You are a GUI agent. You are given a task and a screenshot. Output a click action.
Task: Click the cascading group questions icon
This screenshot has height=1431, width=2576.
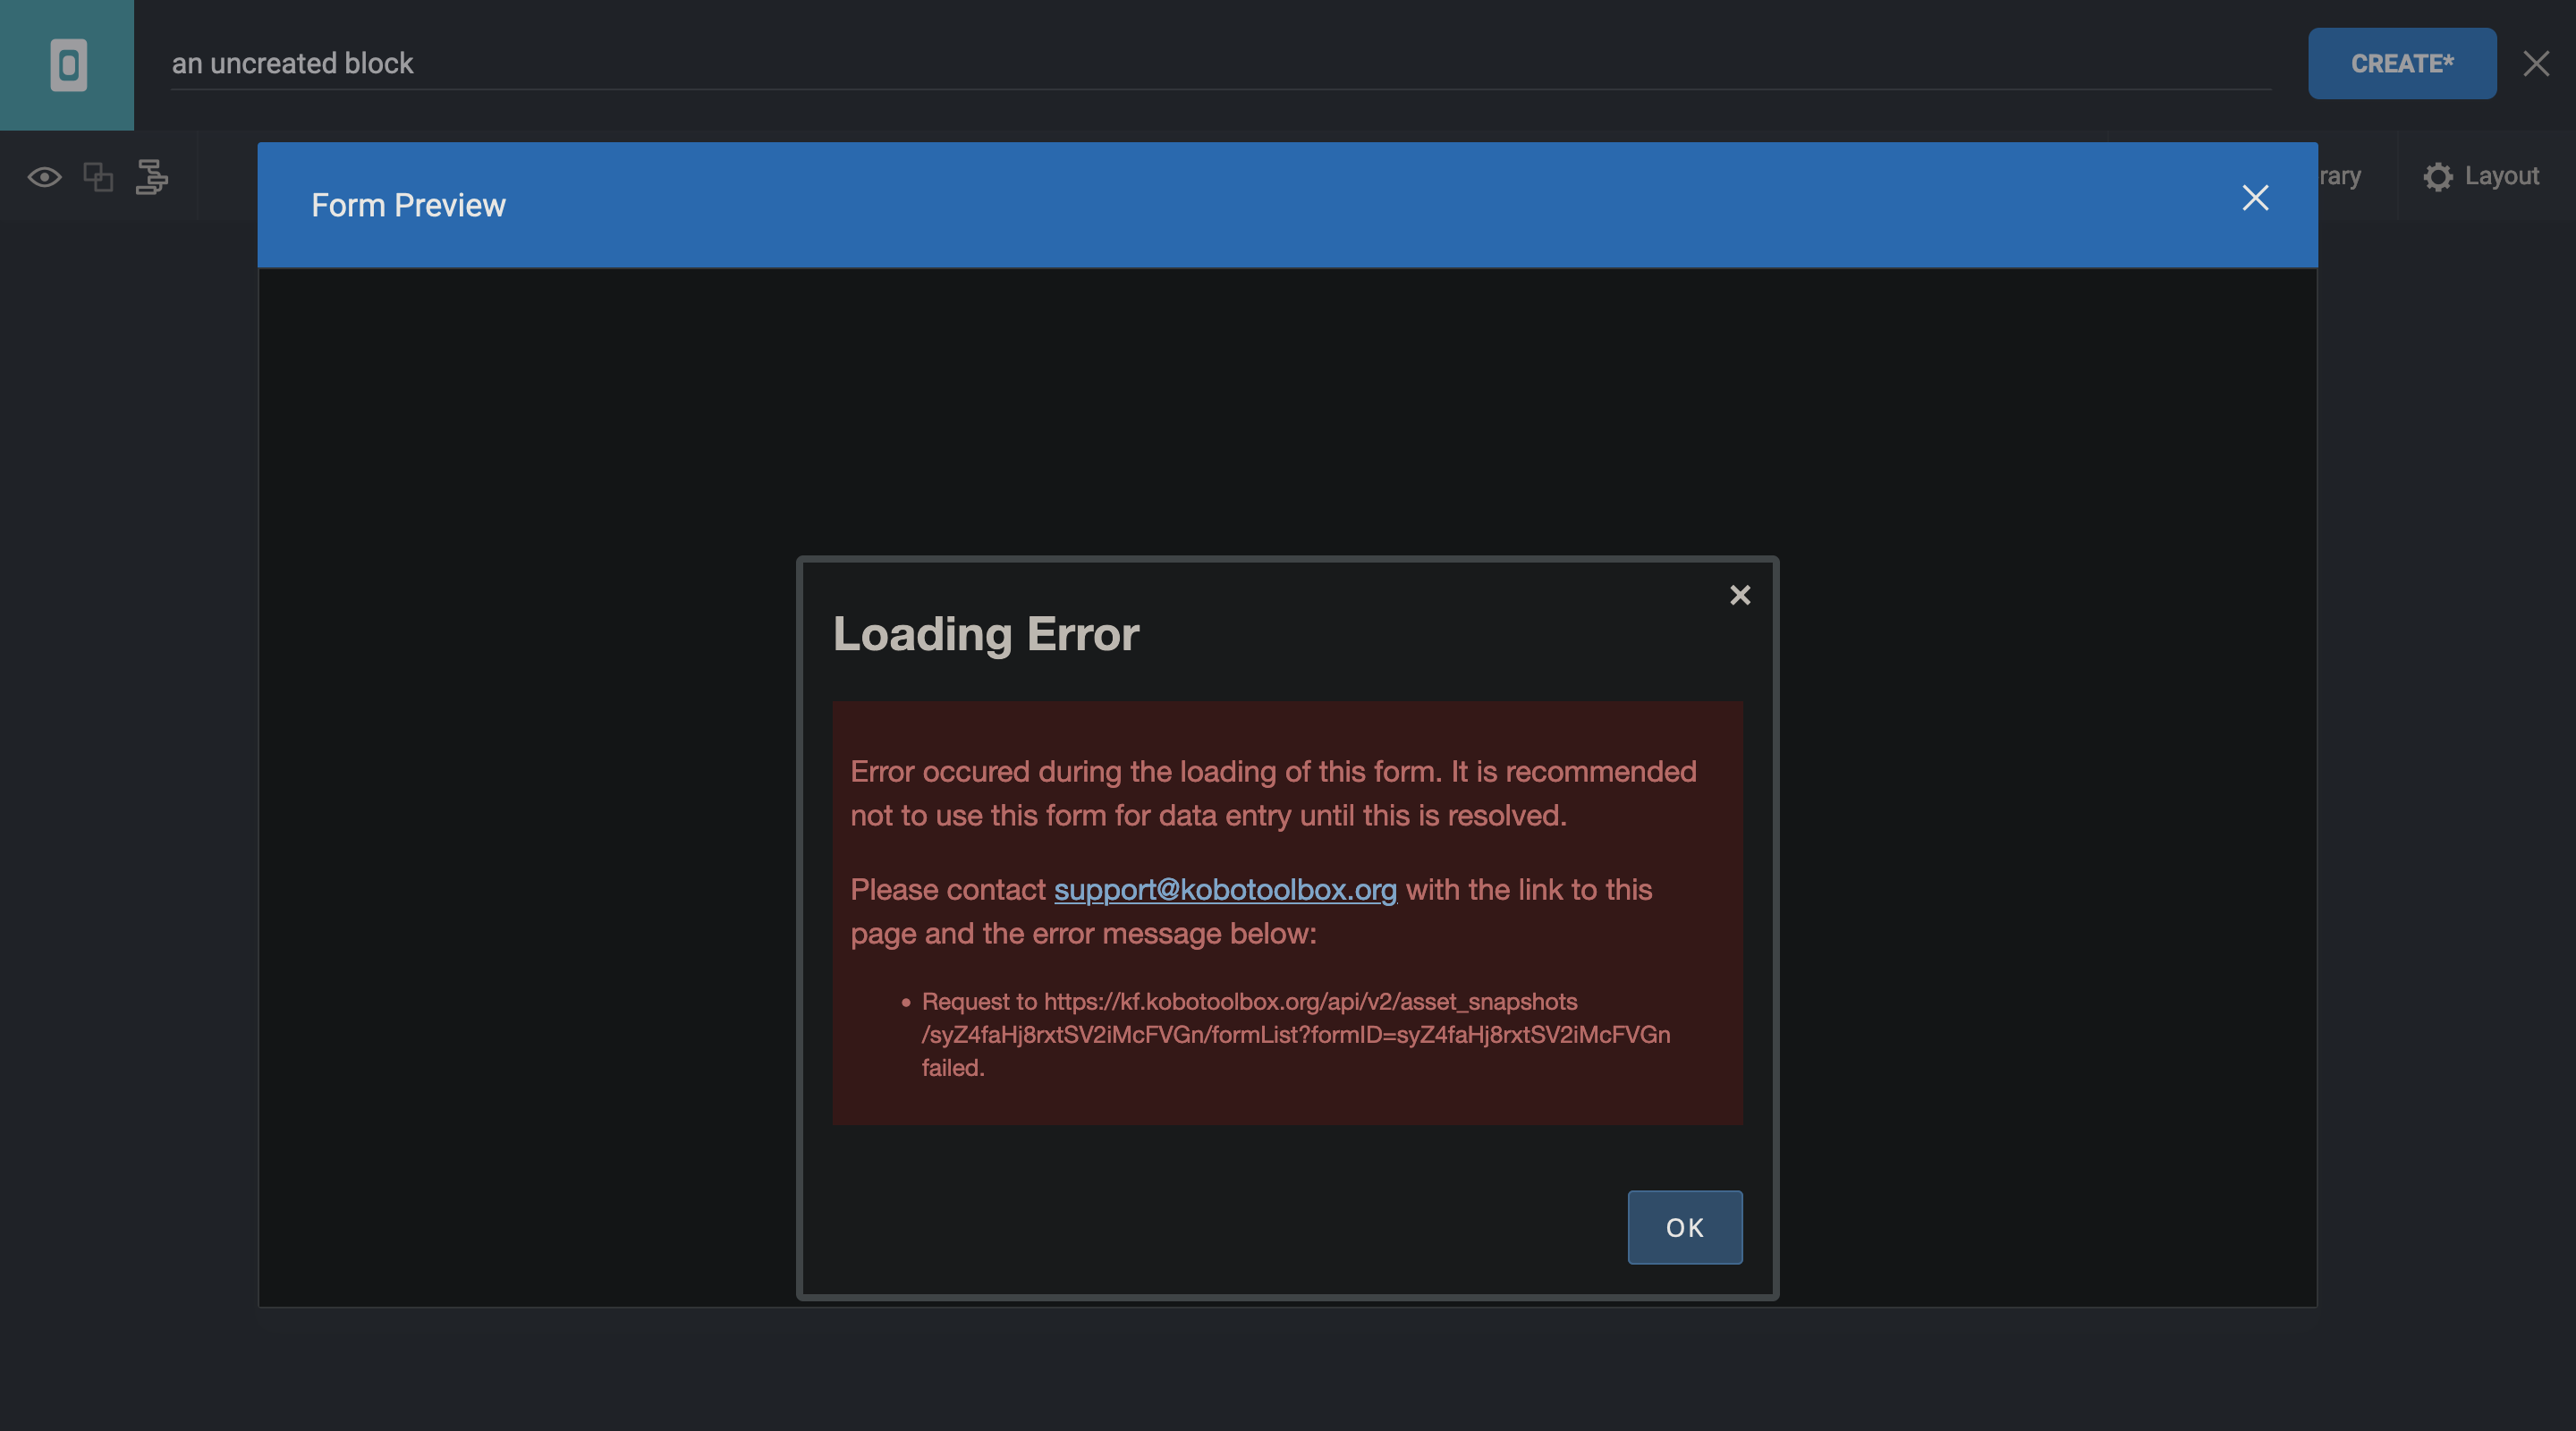[x=152, y=177]
